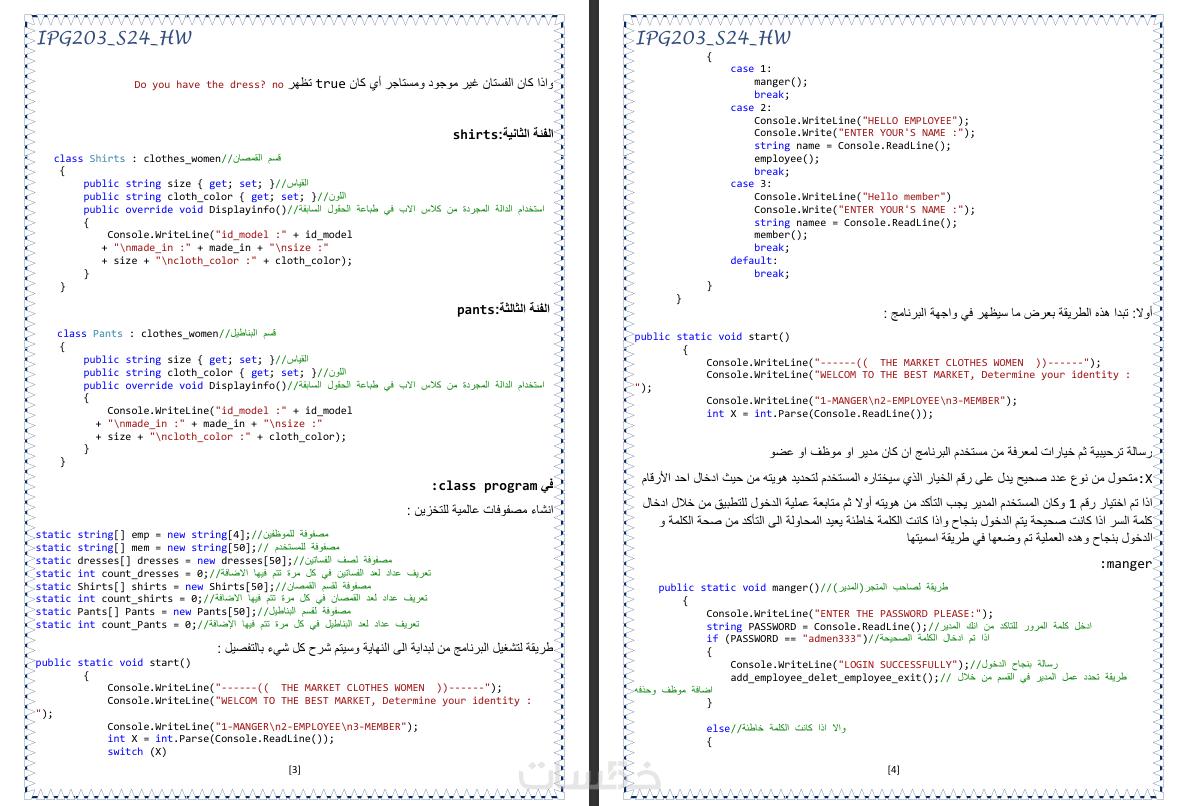
Task: Click the "else" keyword near page 4 bottom
Action: (718, 728)
